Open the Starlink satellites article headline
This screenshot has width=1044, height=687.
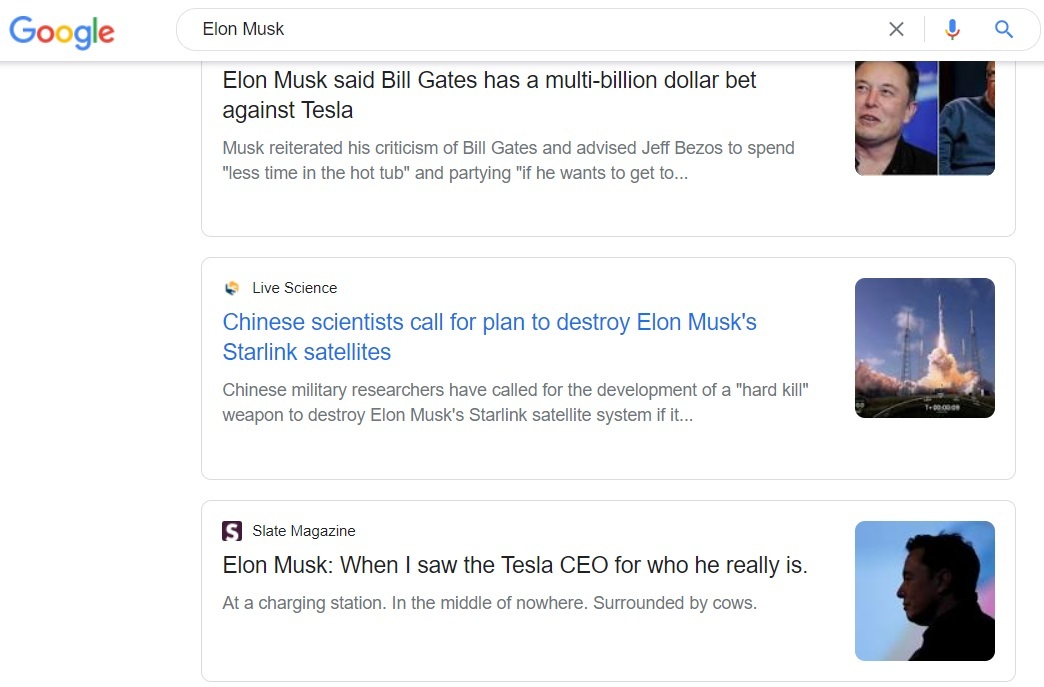coord(489,337)
